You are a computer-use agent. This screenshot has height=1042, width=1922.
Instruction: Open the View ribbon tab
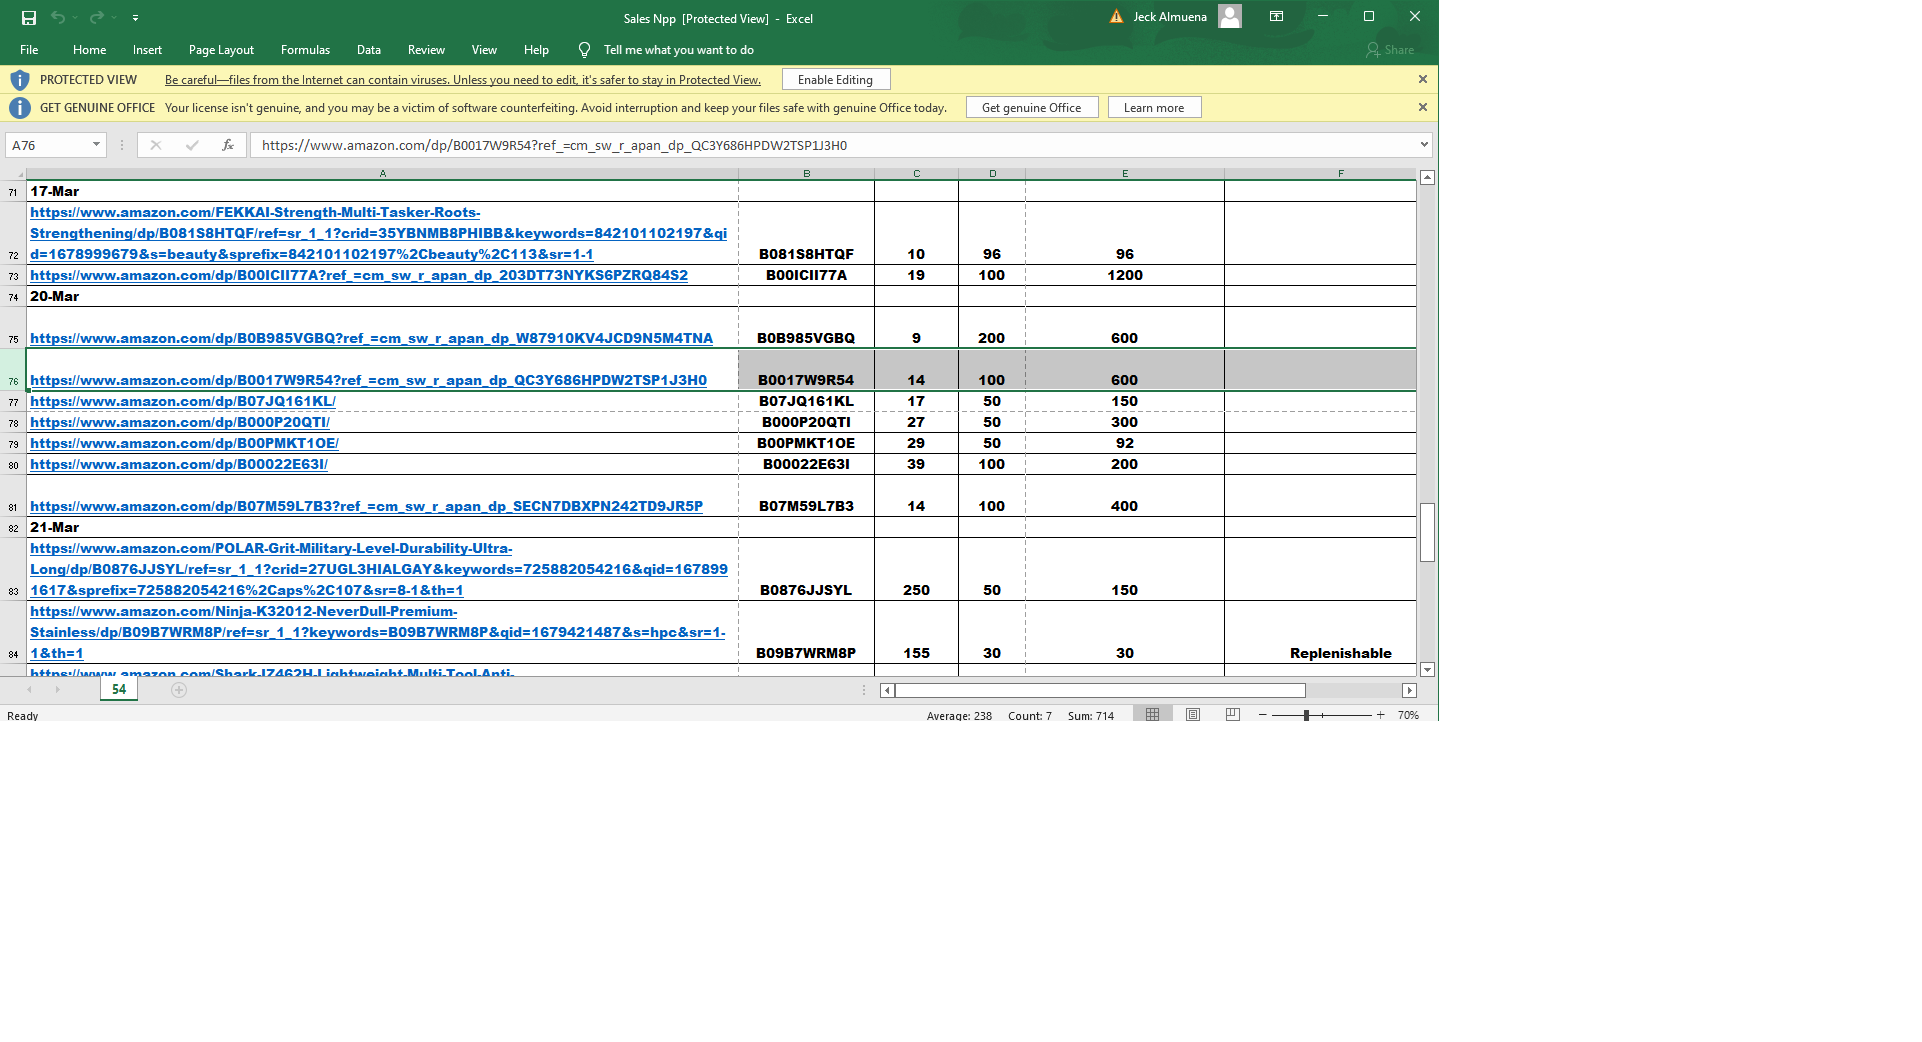pos(484,50)
